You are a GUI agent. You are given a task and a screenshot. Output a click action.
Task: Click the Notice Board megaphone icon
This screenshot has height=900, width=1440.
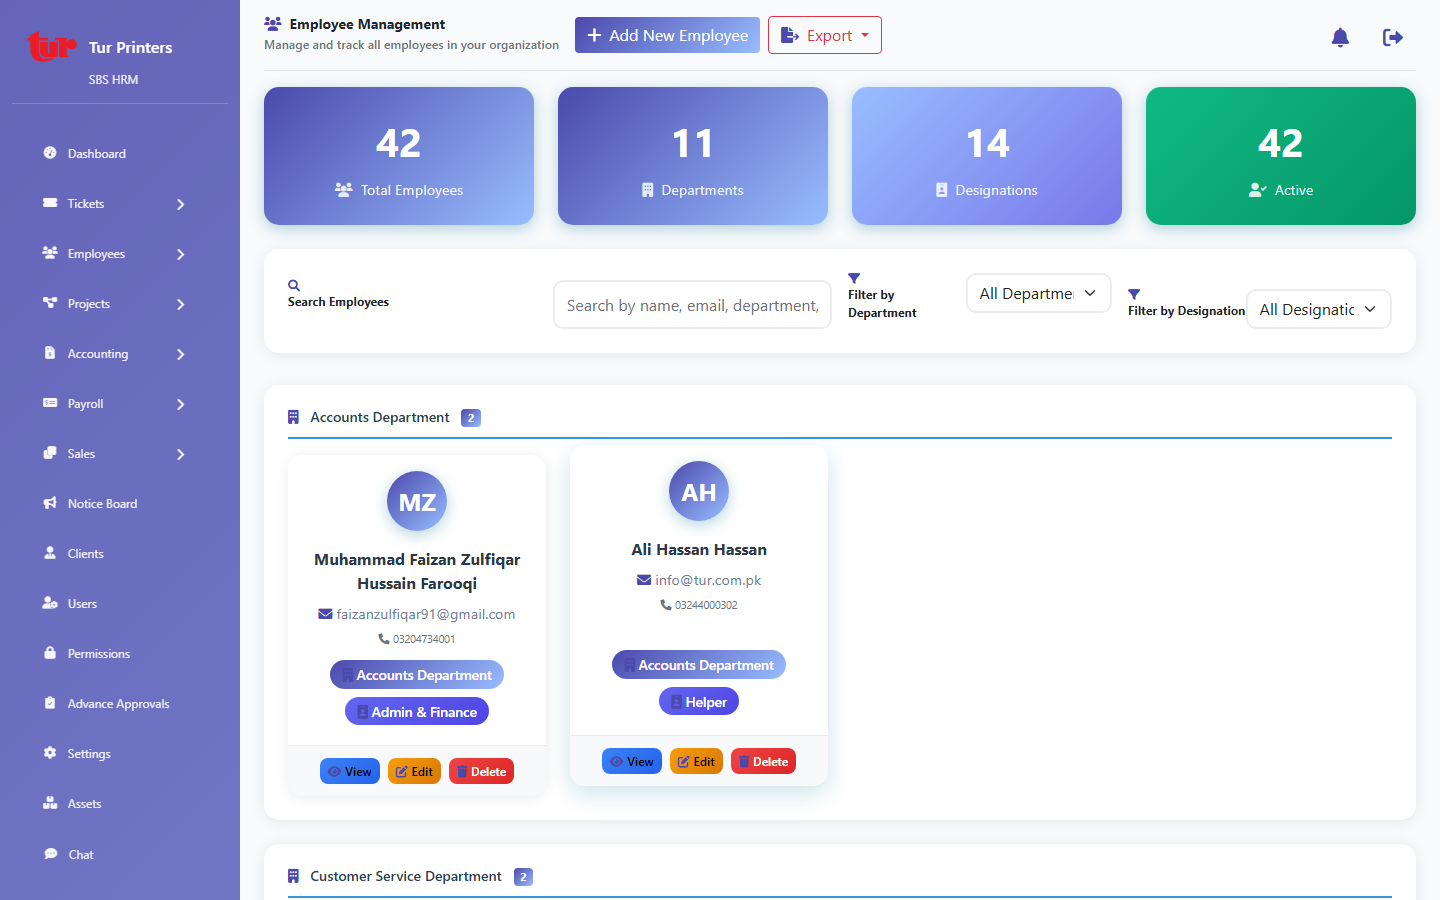(50, 503)
